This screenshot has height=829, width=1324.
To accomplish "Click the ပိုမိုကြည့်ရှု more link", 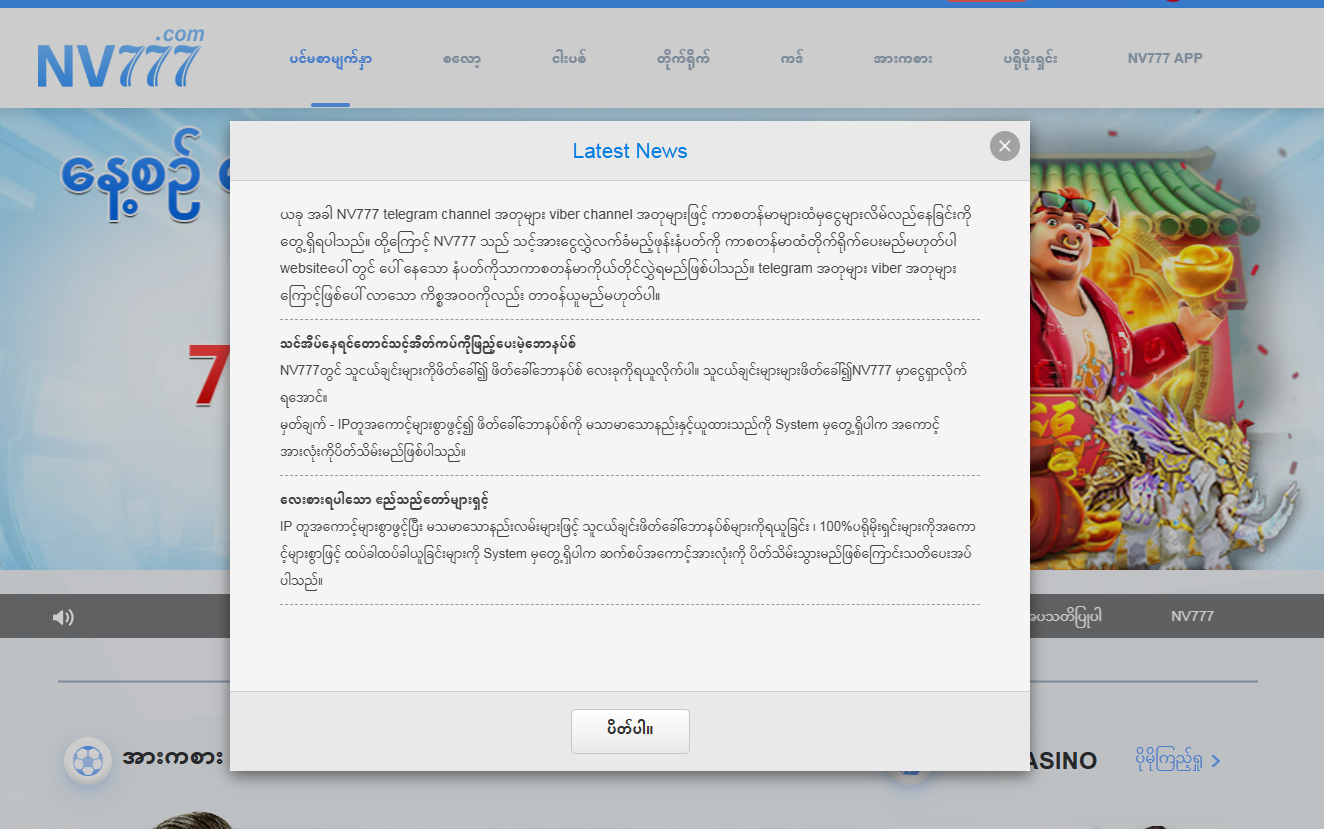I will 1178,760.
